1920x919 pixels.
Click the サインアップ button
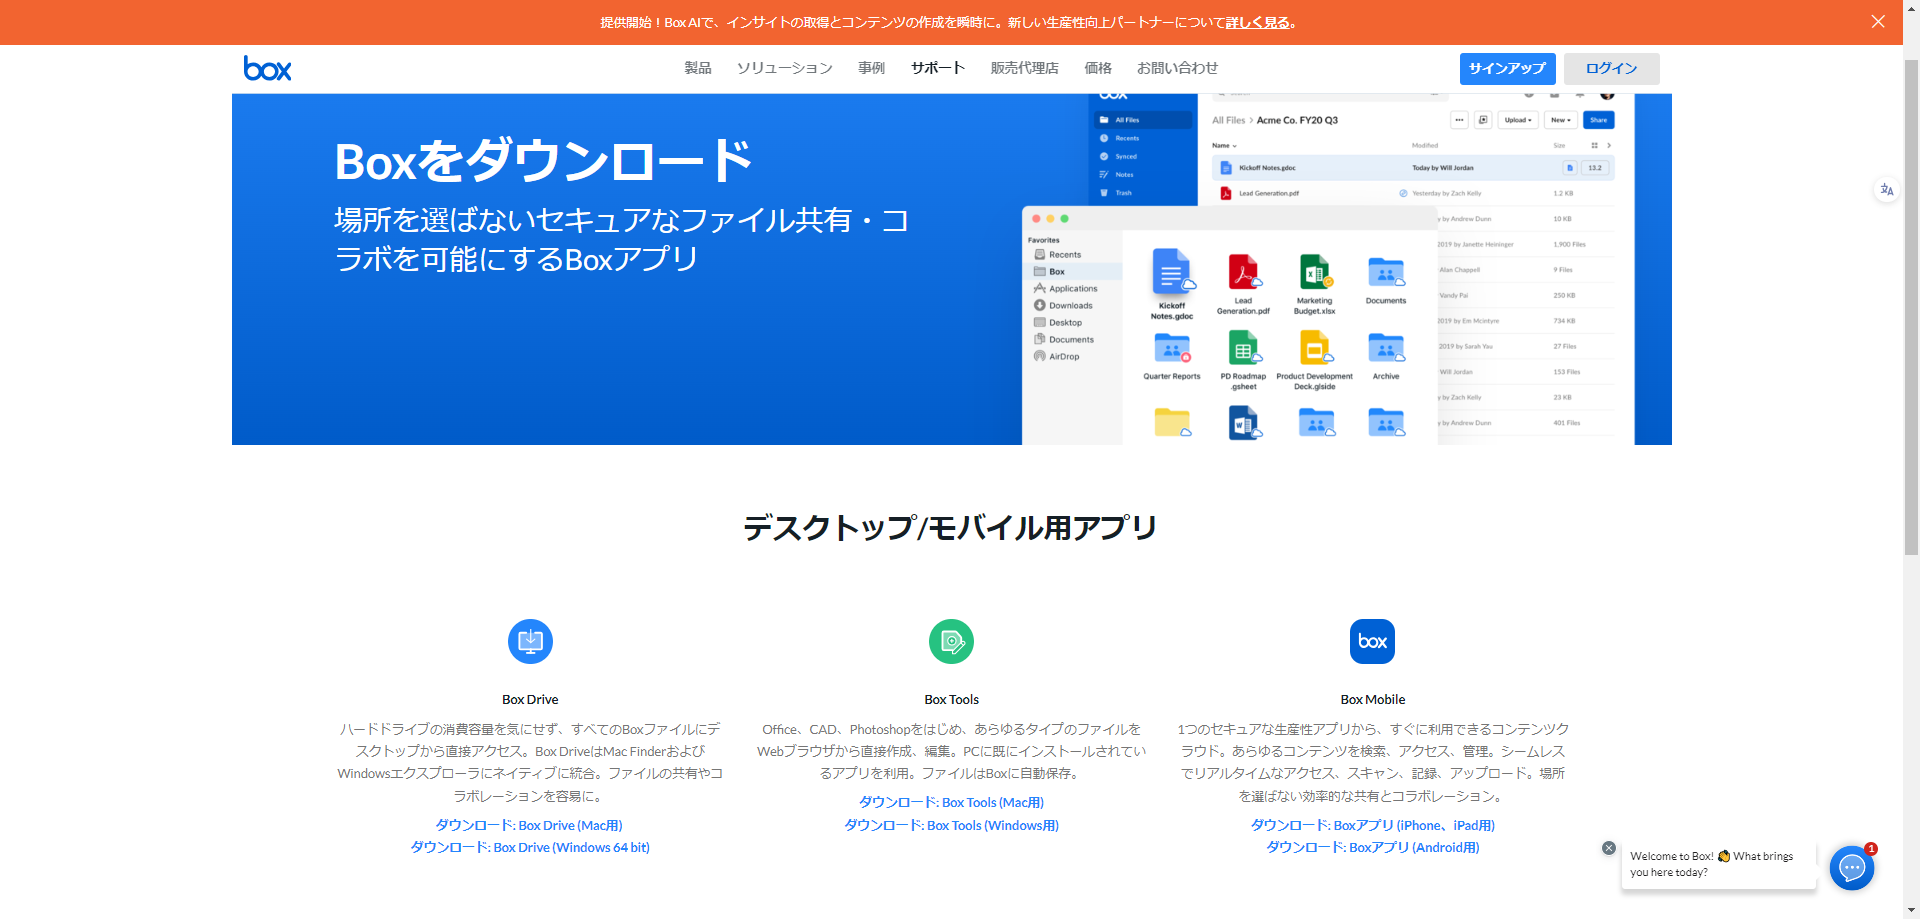pyautogui.click(x=1508, y=68)
